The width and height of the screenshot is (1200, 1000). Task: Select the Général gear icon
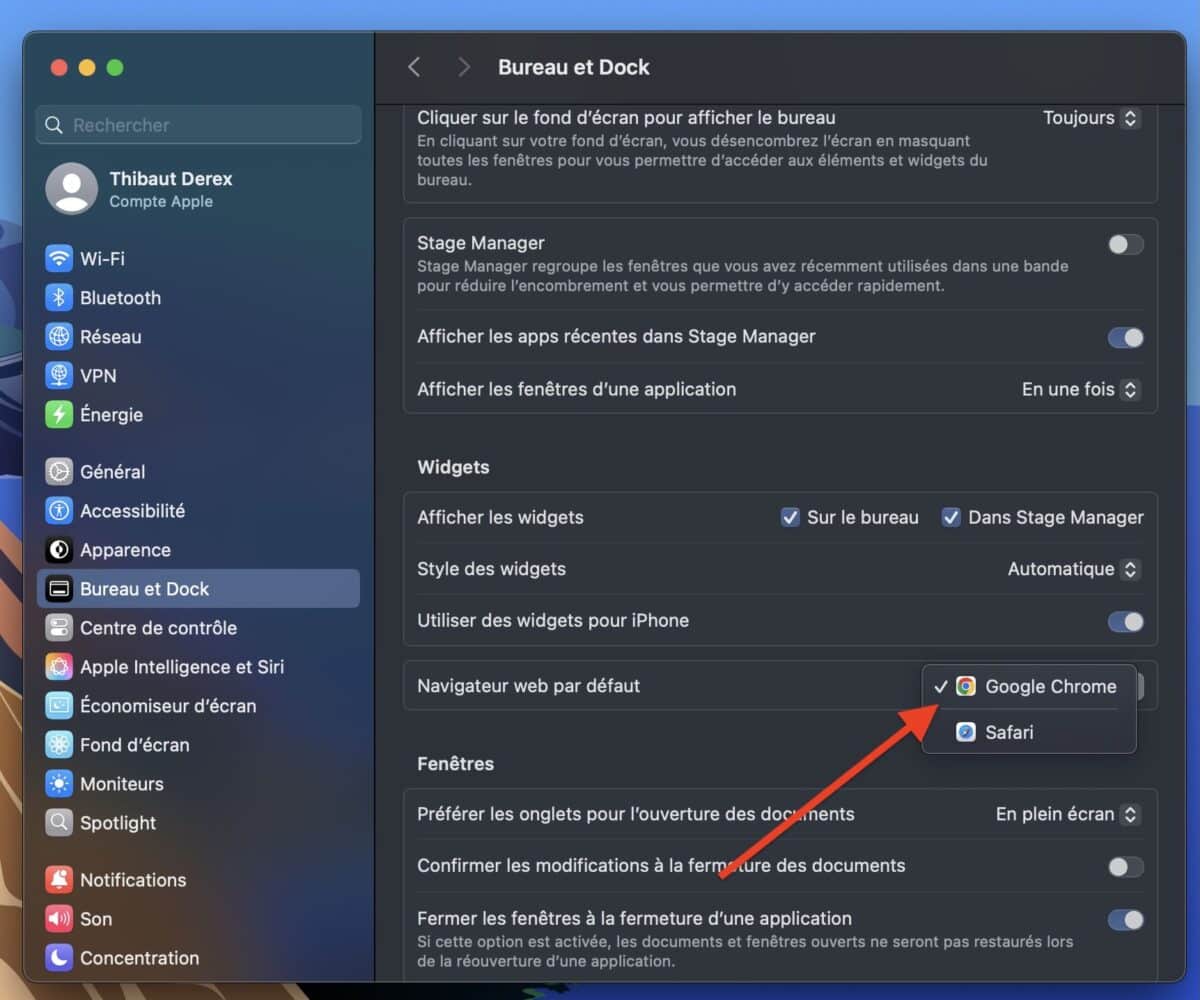click(59, 471)
